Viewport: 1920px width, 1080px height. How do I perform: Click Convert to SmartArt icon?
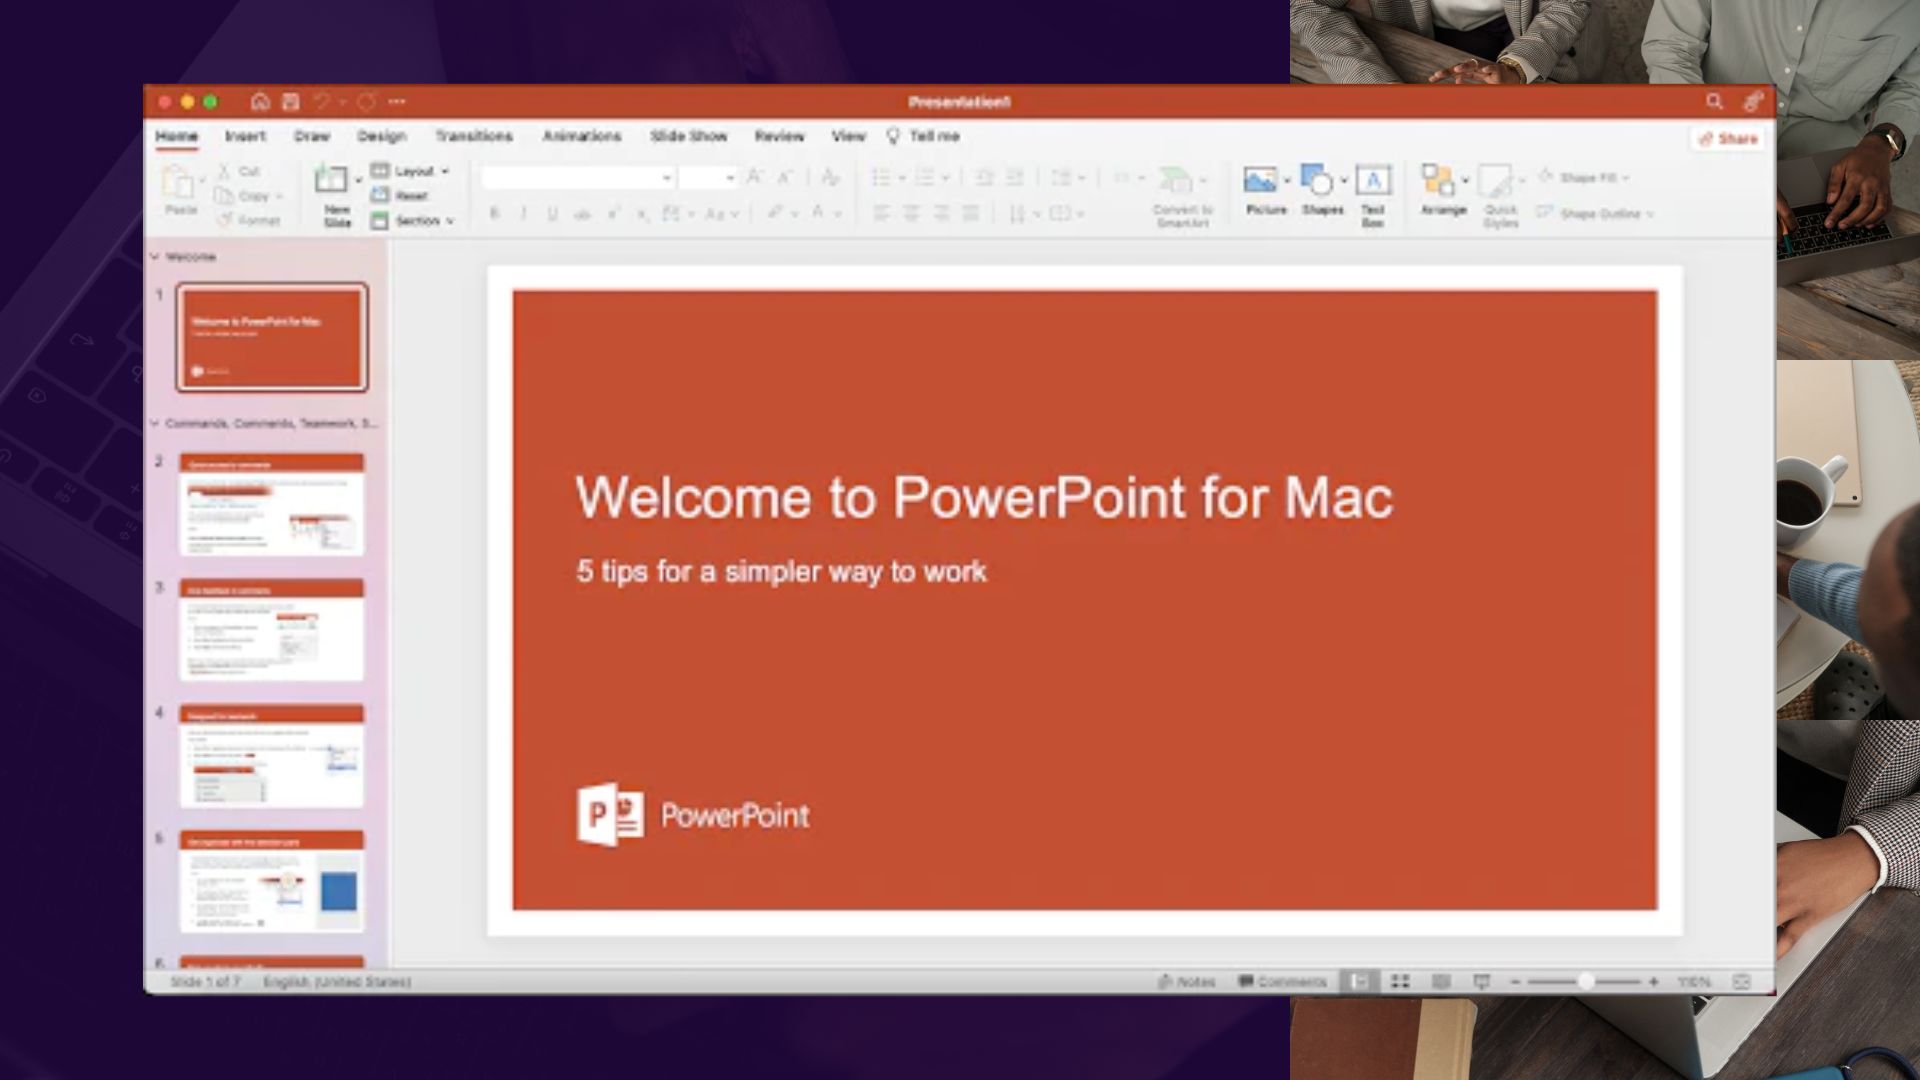1175,180
